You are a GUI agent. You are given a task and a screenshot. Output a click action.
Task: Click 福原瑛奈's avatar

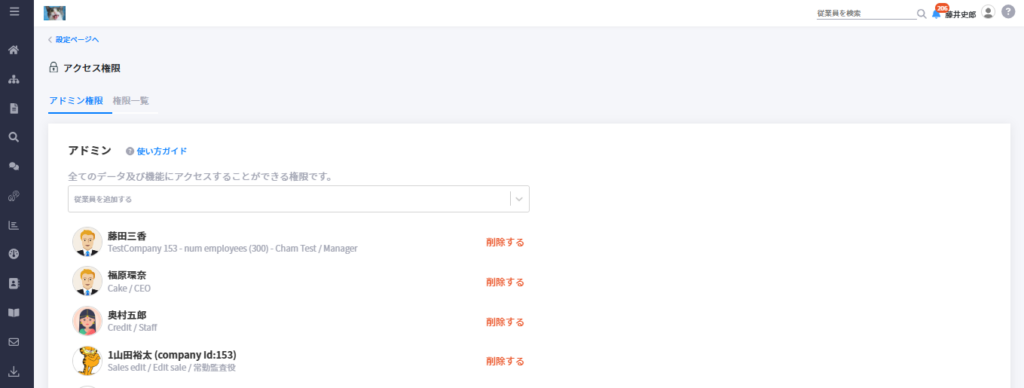tap(87, 282)
